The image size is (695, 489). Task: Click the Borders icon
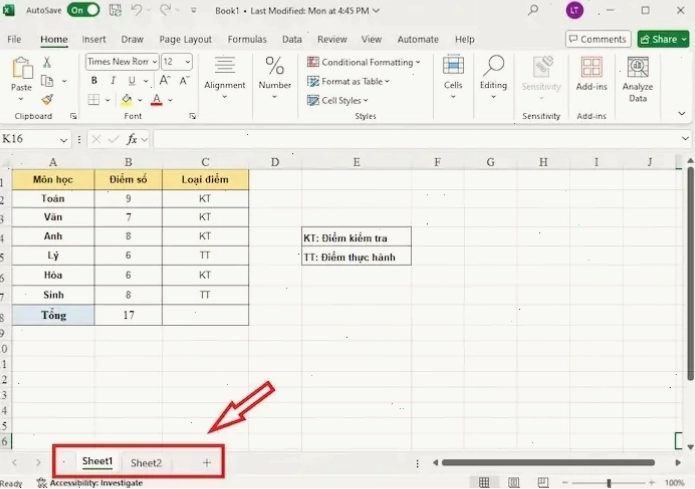coord(94,100)
